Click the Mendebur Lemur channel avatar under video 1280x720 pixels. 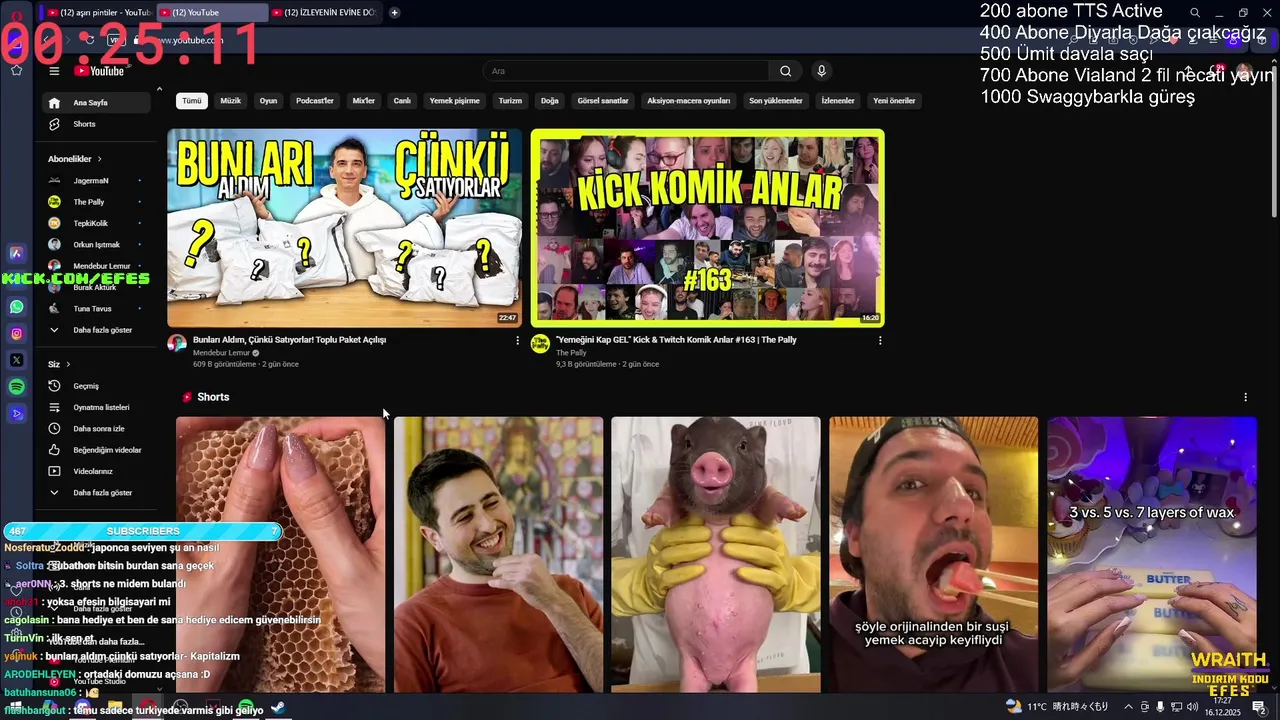pyautogui.click(x=177, y=344)
